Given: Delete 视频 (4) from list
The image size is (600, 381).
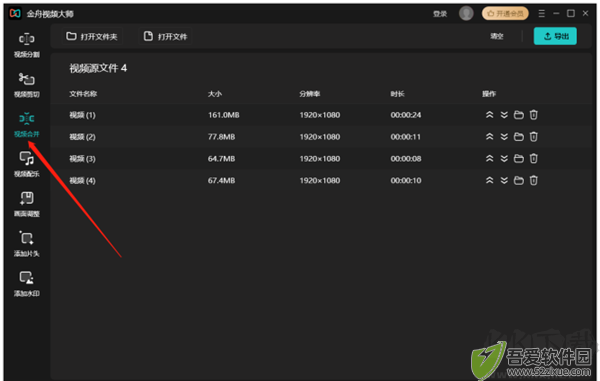Looking at the screenshot, I should (x=533, y=180).
